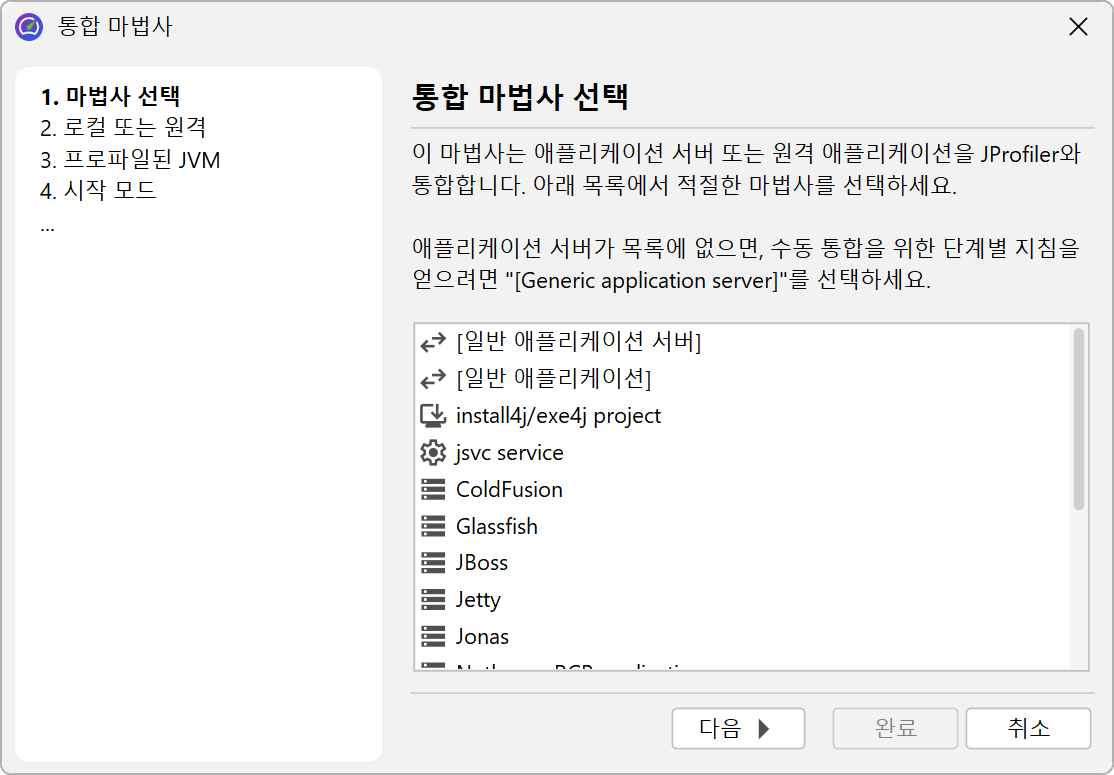Select Jonas in the integration list
Image resolution: width=1114 pixels, height=775 pixels.
[x=742, y=636]
